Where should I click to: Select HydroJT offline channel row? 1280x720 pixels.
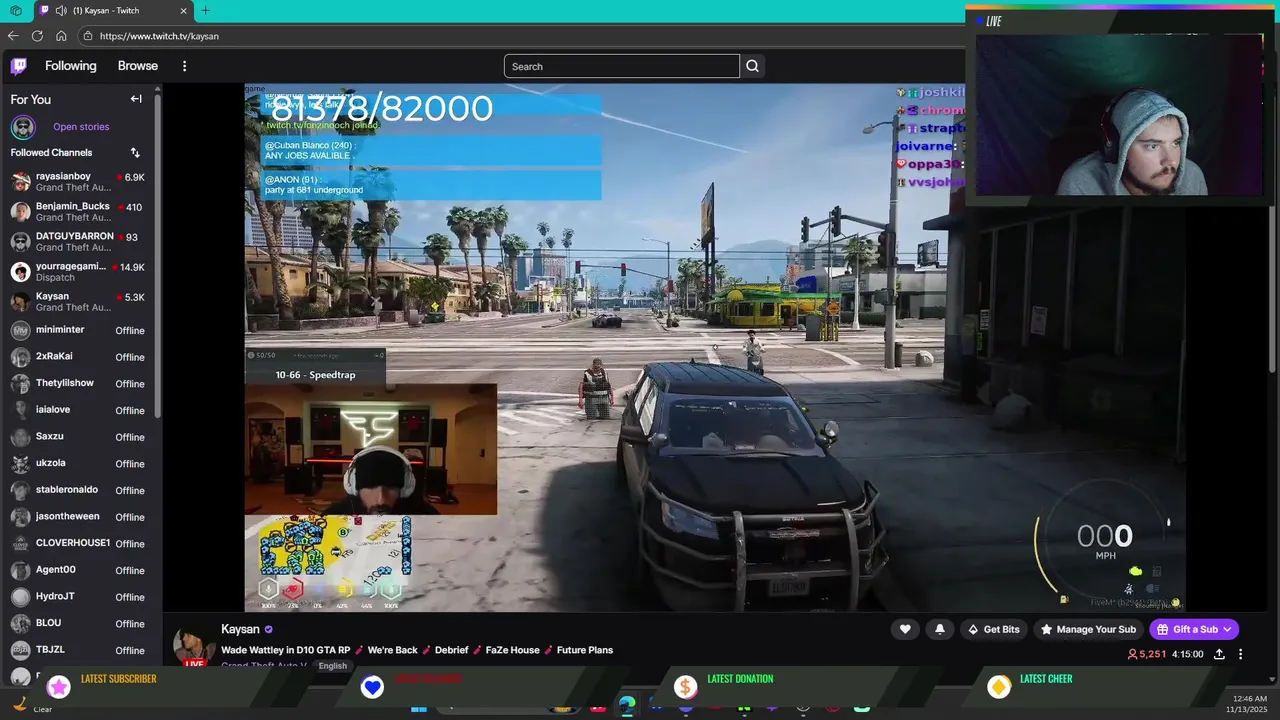point(79,597)
